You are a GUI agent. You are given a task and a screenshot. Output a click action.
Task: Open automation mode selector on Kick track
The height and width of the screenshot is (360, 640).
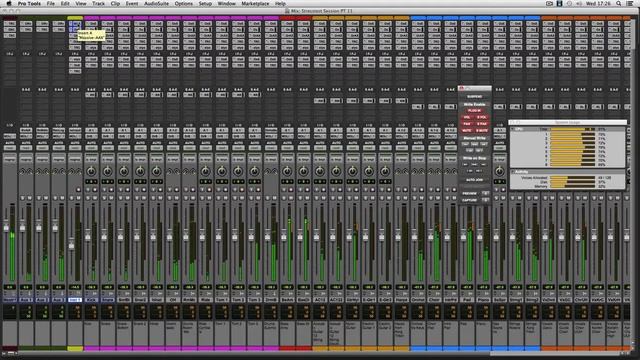pos(91,148)
